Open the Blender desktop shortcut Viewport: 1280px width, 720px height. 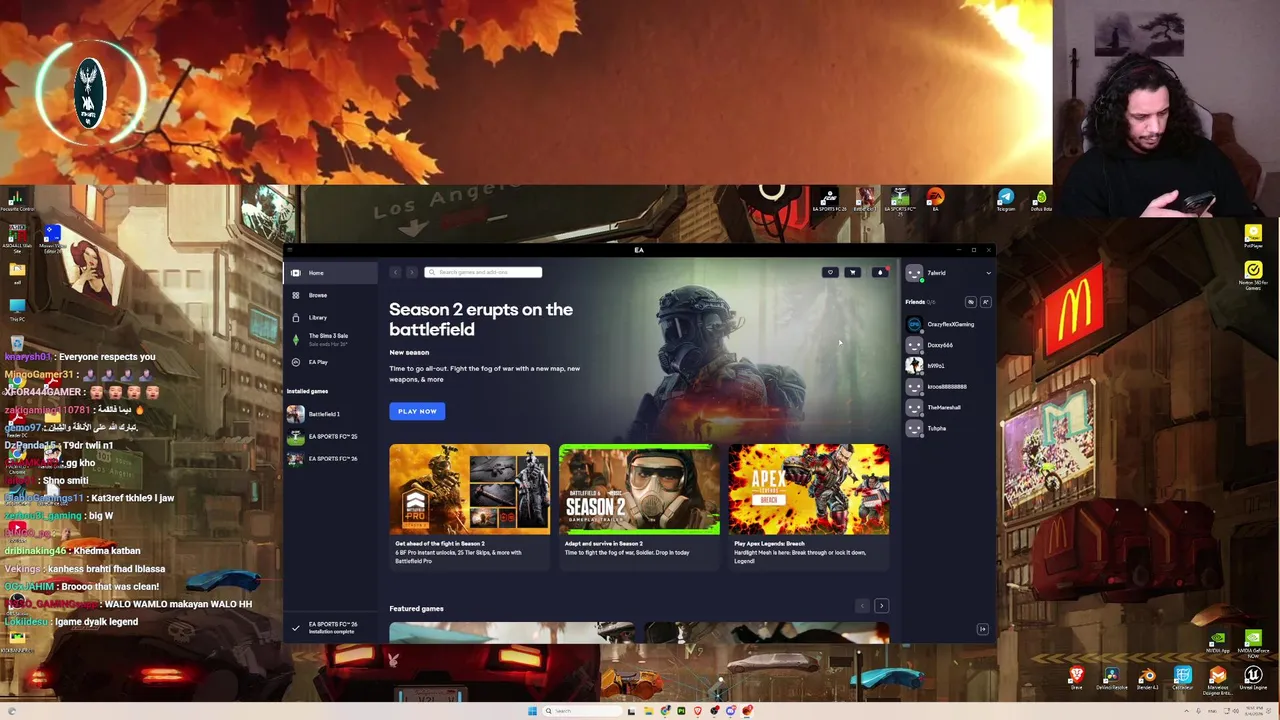coord(1147,679)
